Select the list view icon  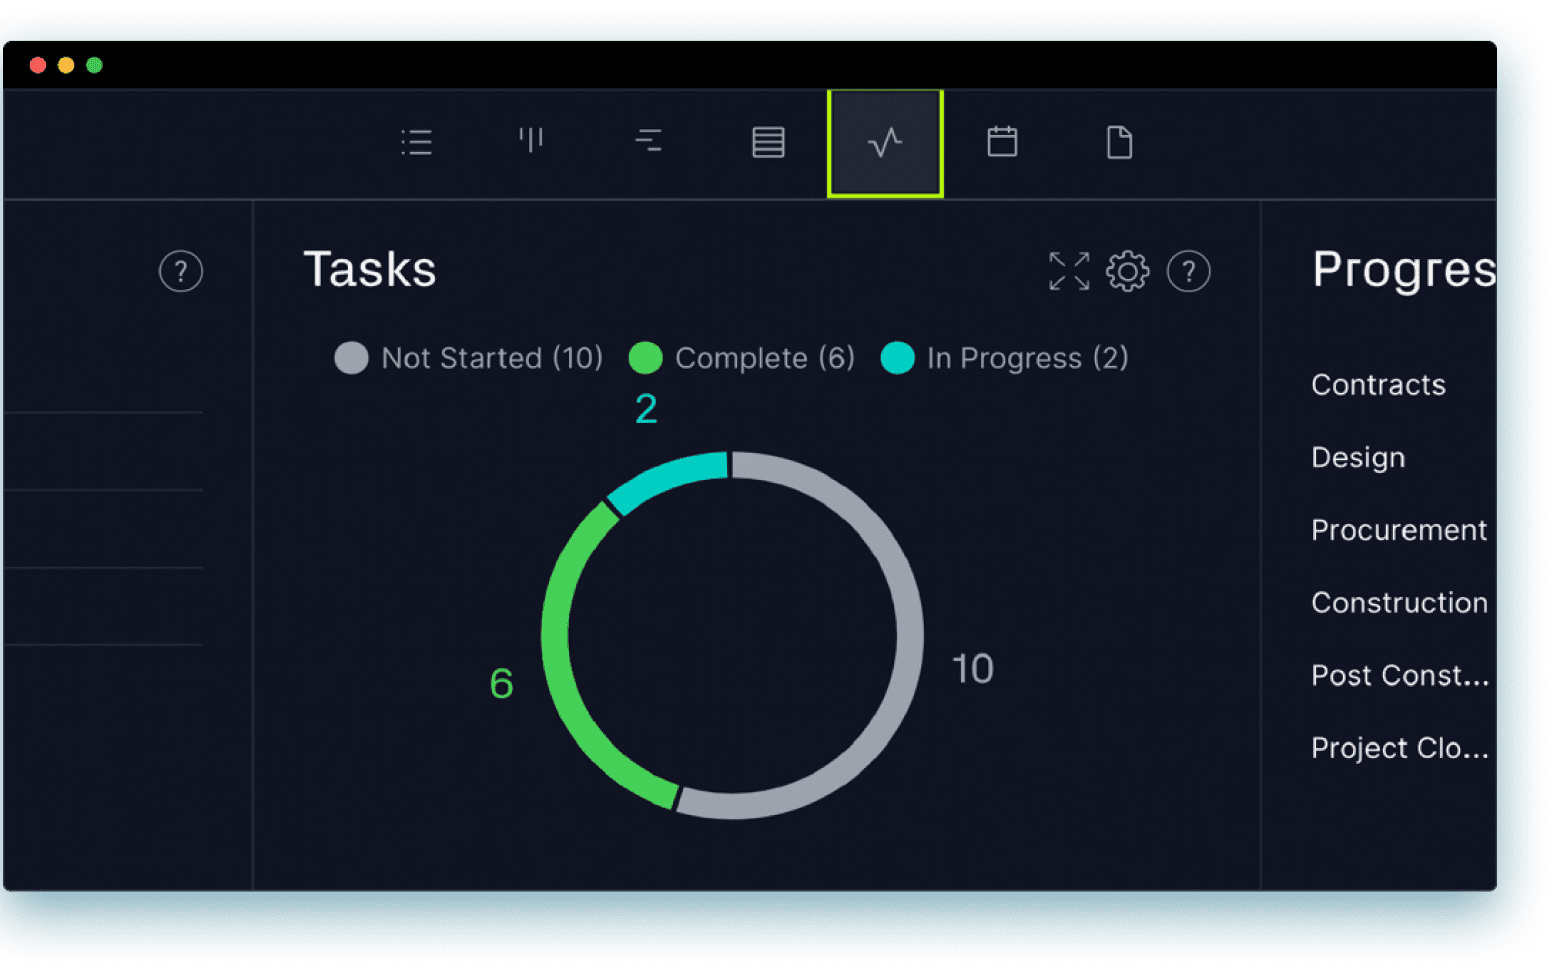coord(416,141)
